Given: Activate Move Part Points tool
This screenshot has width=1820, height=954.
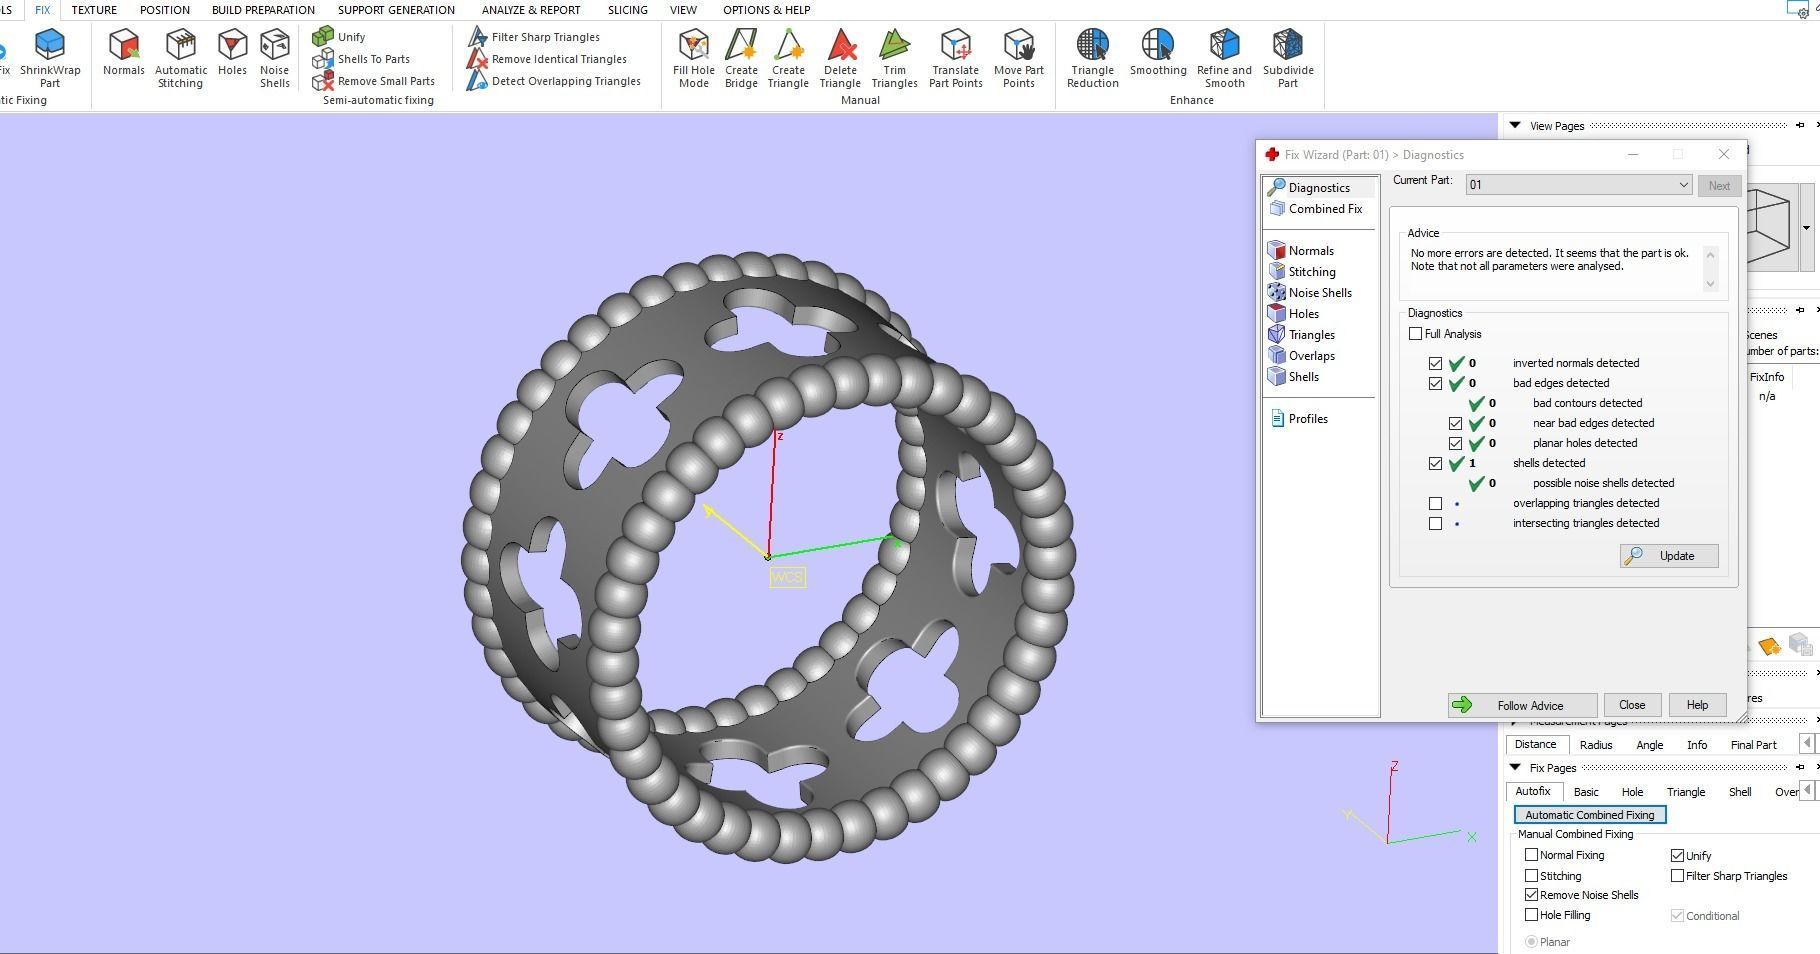Looking at the screenshot, I should 1019,58.
